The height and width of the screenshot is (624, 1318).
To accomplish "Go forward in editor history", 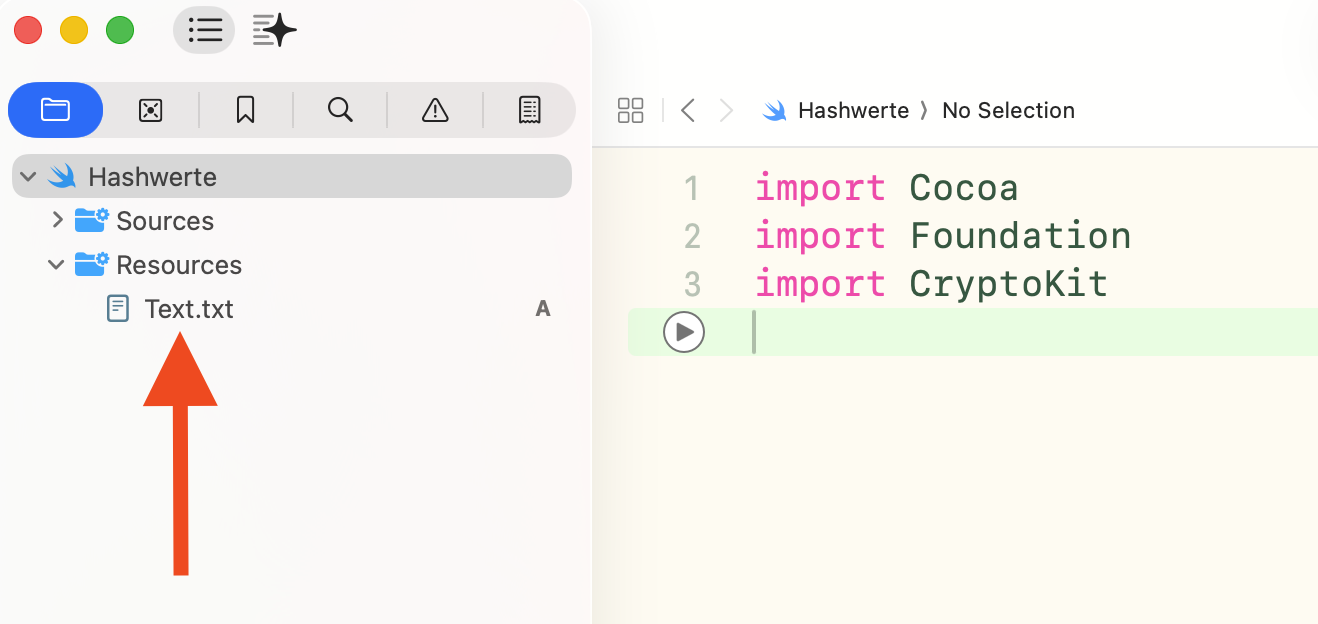I will tap(727, 110).
